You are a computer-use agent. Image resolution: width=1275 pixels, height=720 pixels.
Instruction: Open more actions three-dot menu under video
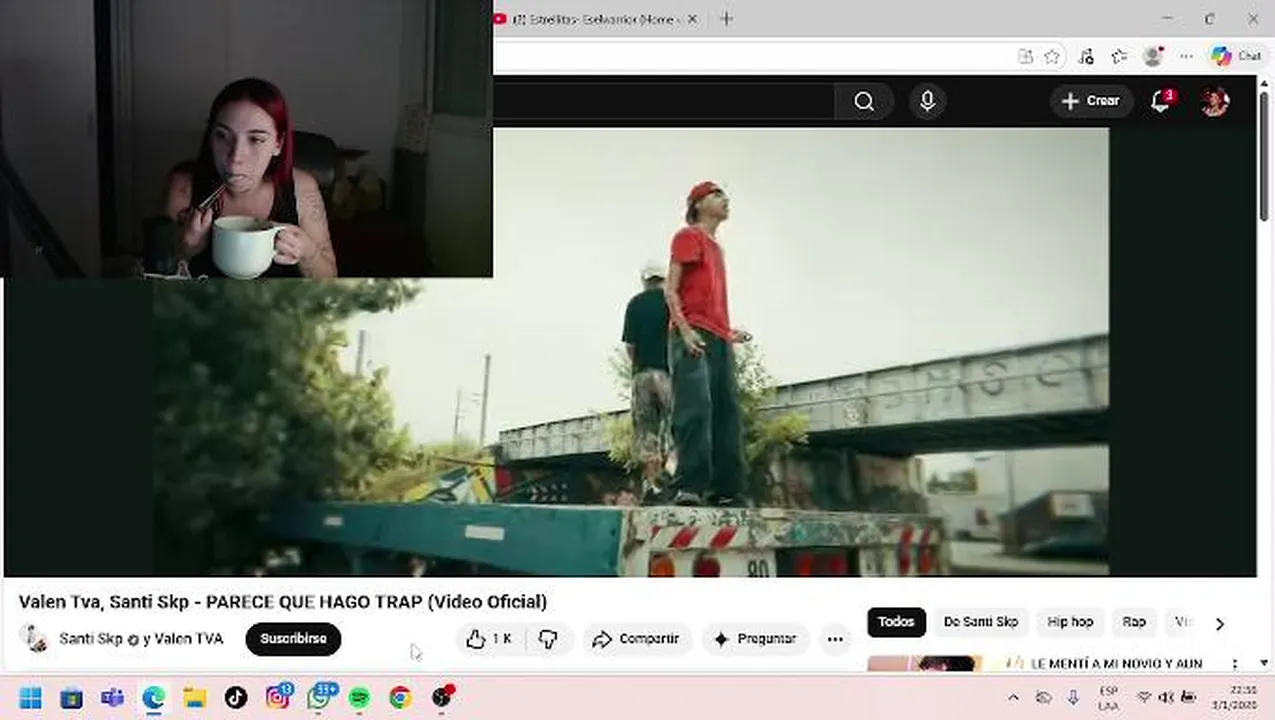tap(834, 639)
